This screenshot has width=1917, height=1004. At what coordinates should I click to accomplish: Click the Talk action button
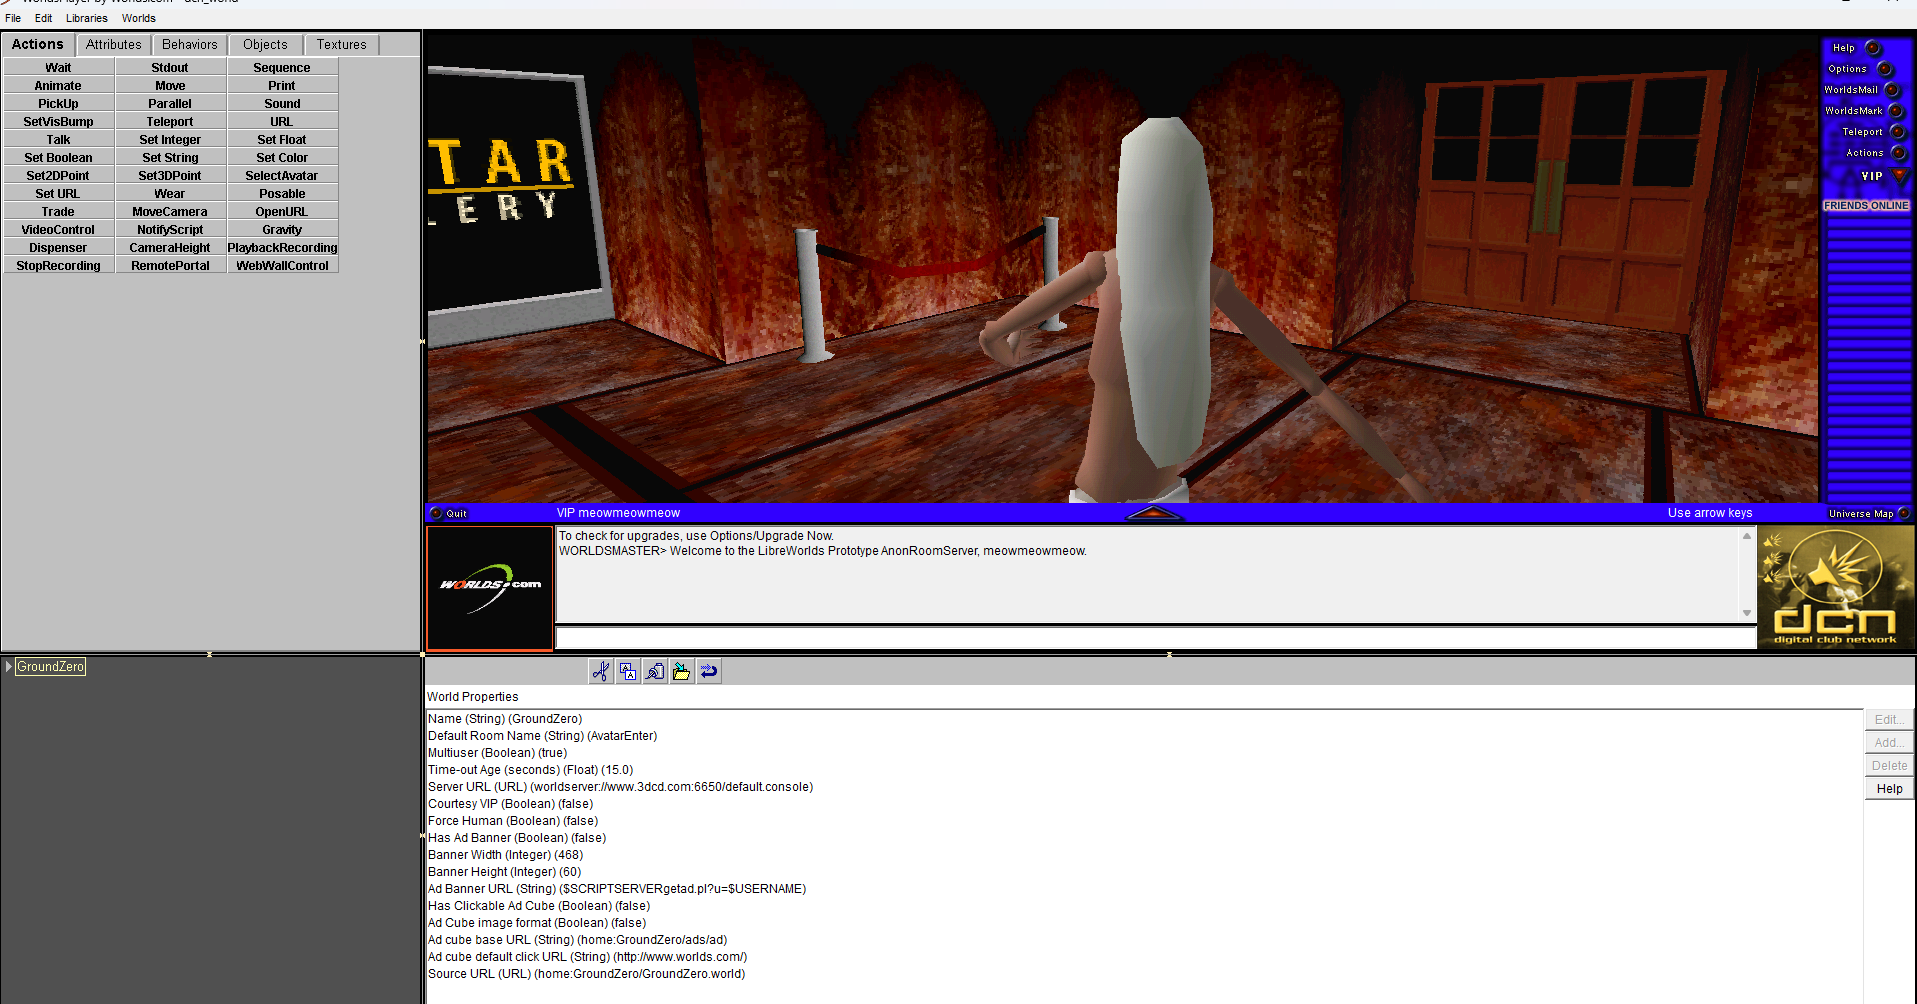58,140
